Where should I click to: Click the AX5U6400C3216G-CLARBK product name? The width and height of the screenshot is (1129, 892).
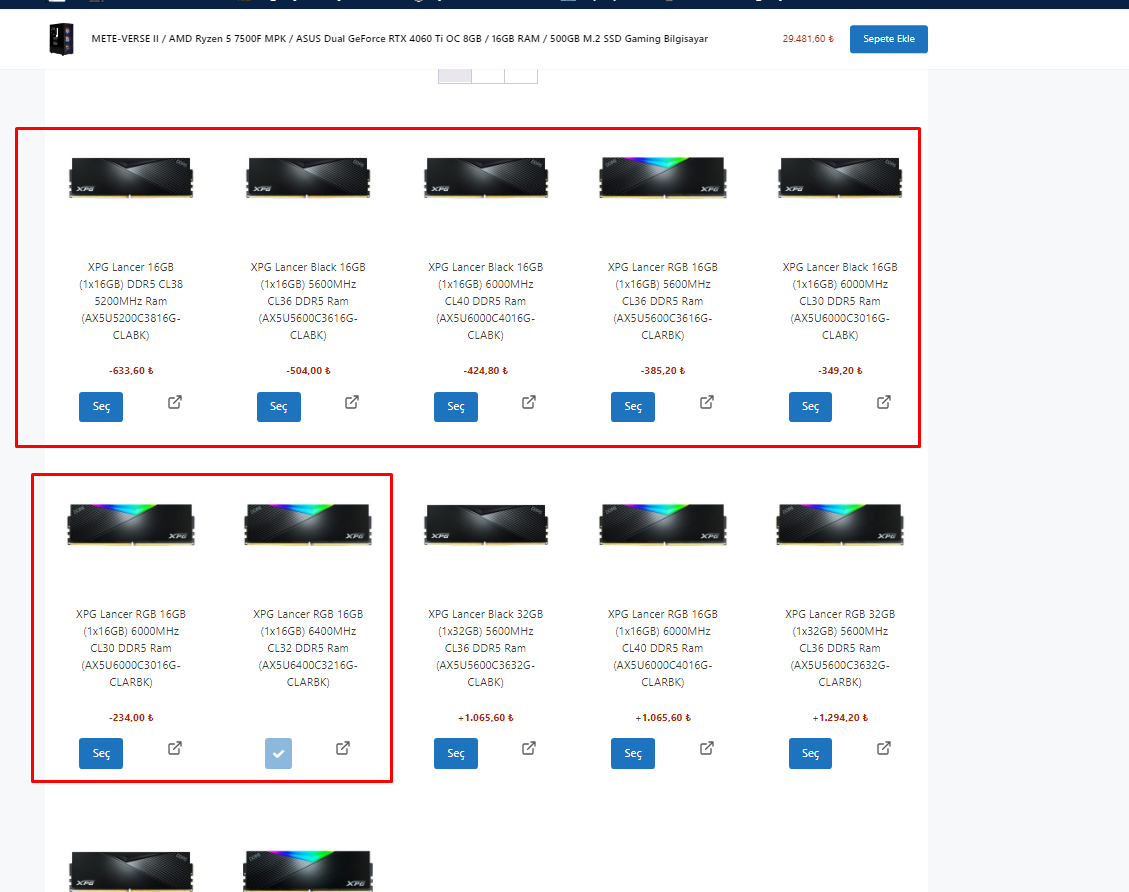point(308,648)
